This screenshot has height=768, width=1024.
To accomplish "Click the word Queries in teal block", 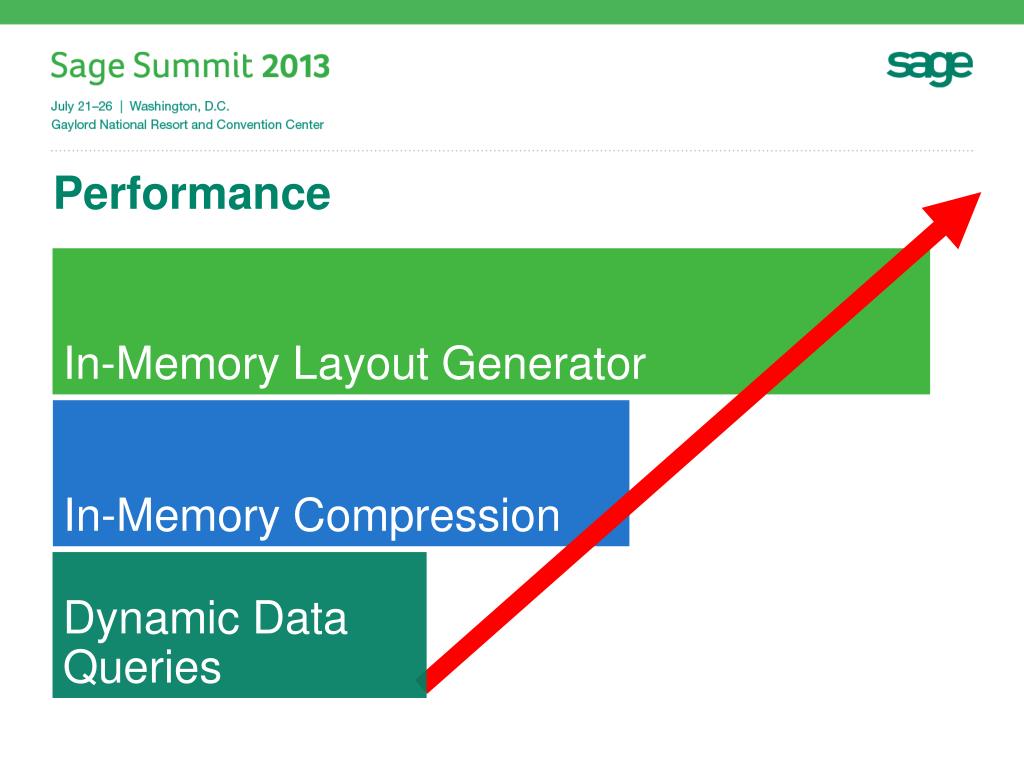I will pyautogui.click(x=142, y=667).
